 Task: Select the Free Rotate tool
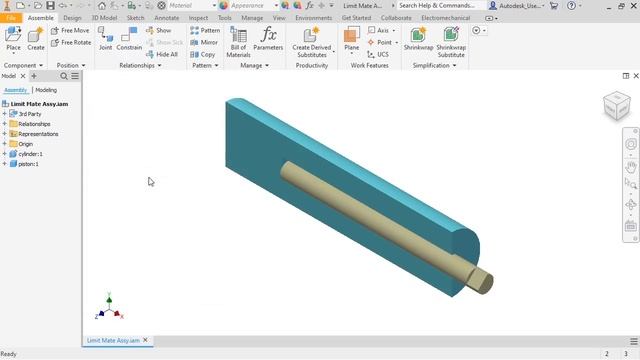[x=71, y=42]
